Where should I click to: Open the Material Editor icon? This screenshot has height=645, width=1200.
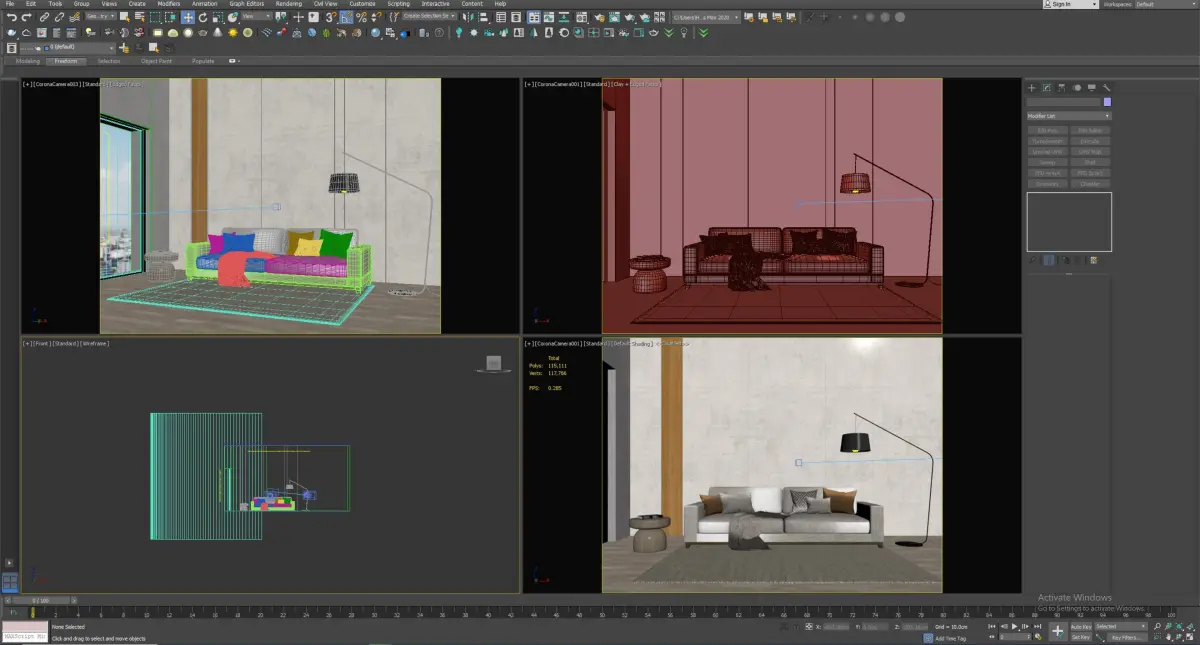(x=582, y=17)
